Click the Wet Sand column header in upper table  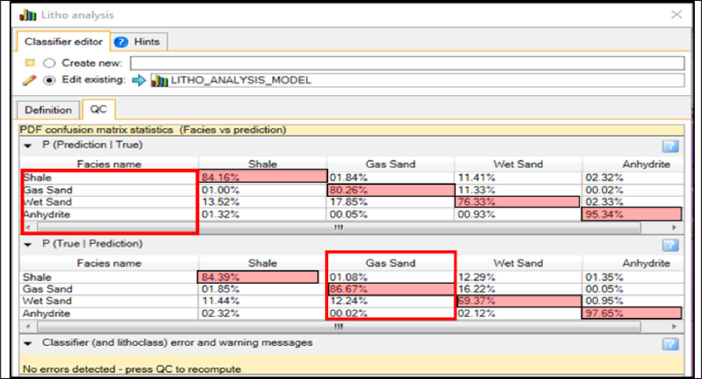tap(518, 164)
